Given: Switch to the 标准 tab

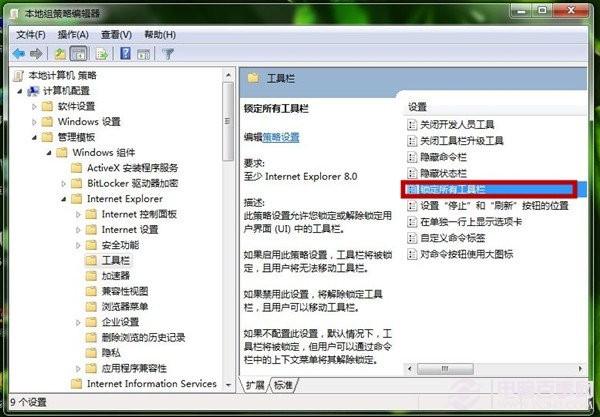Looking at the screenshot, I should coord(283,385).
